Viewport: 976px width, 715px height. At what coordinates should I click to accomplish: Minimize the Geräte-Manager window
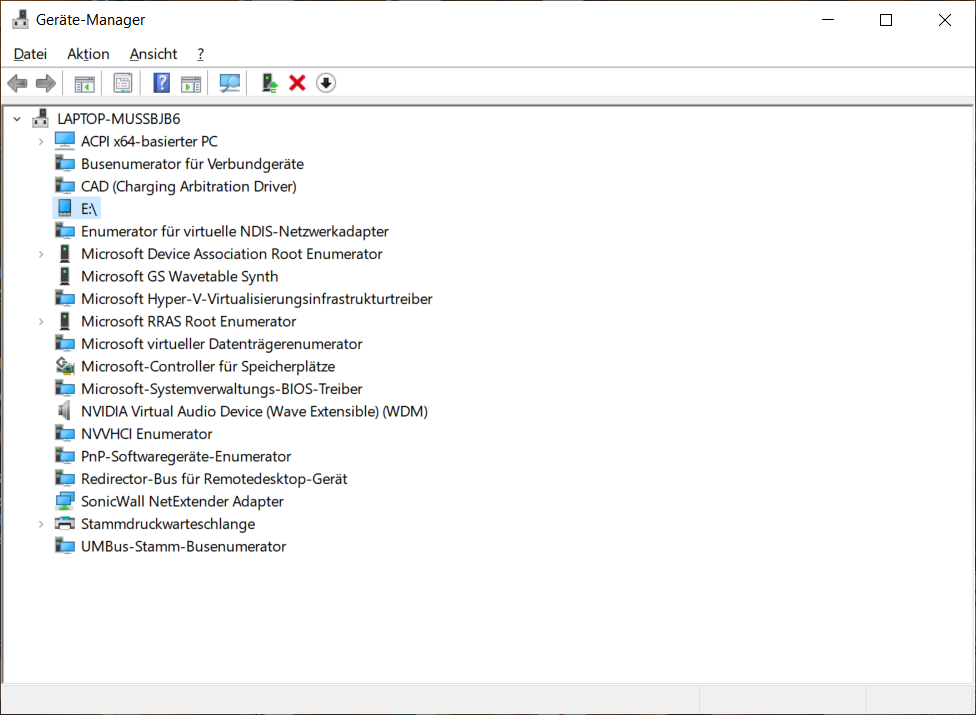tap(828, 20)
